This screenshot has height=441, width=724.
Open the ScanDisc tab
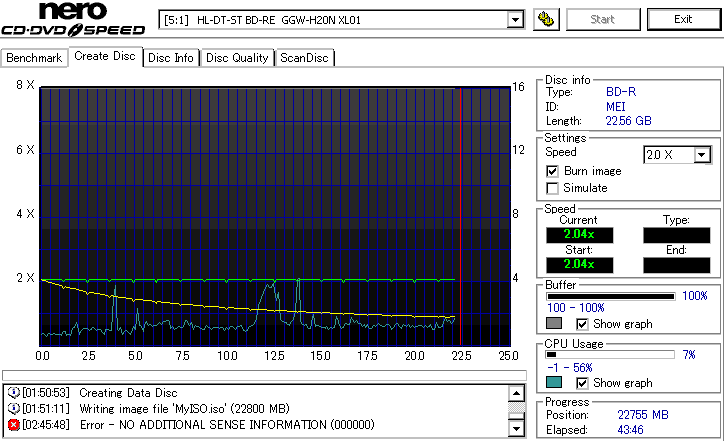tap(304, 58)
